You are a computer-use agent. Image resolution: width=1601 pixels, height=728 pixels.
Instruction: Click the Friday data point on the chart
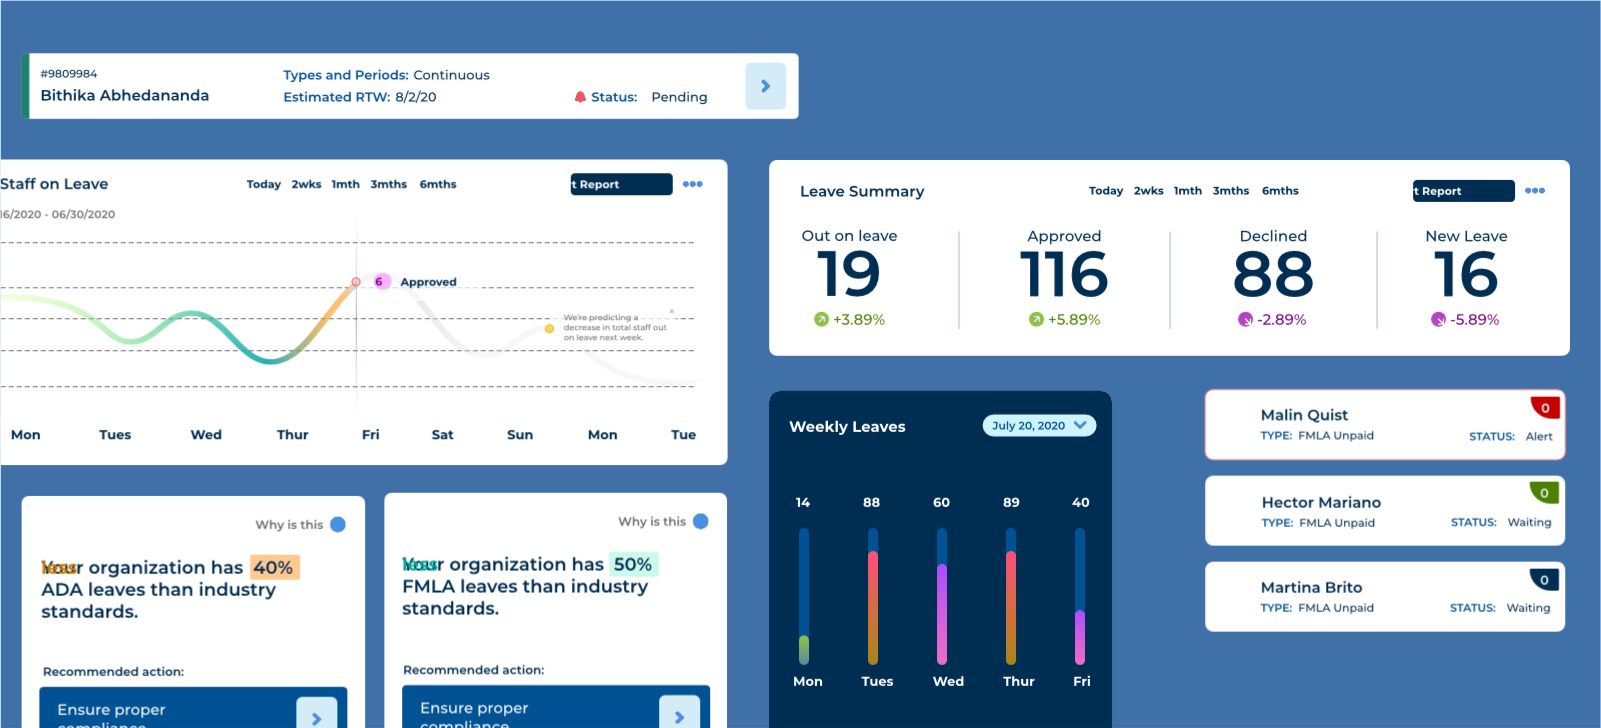[x=356, y=283]
